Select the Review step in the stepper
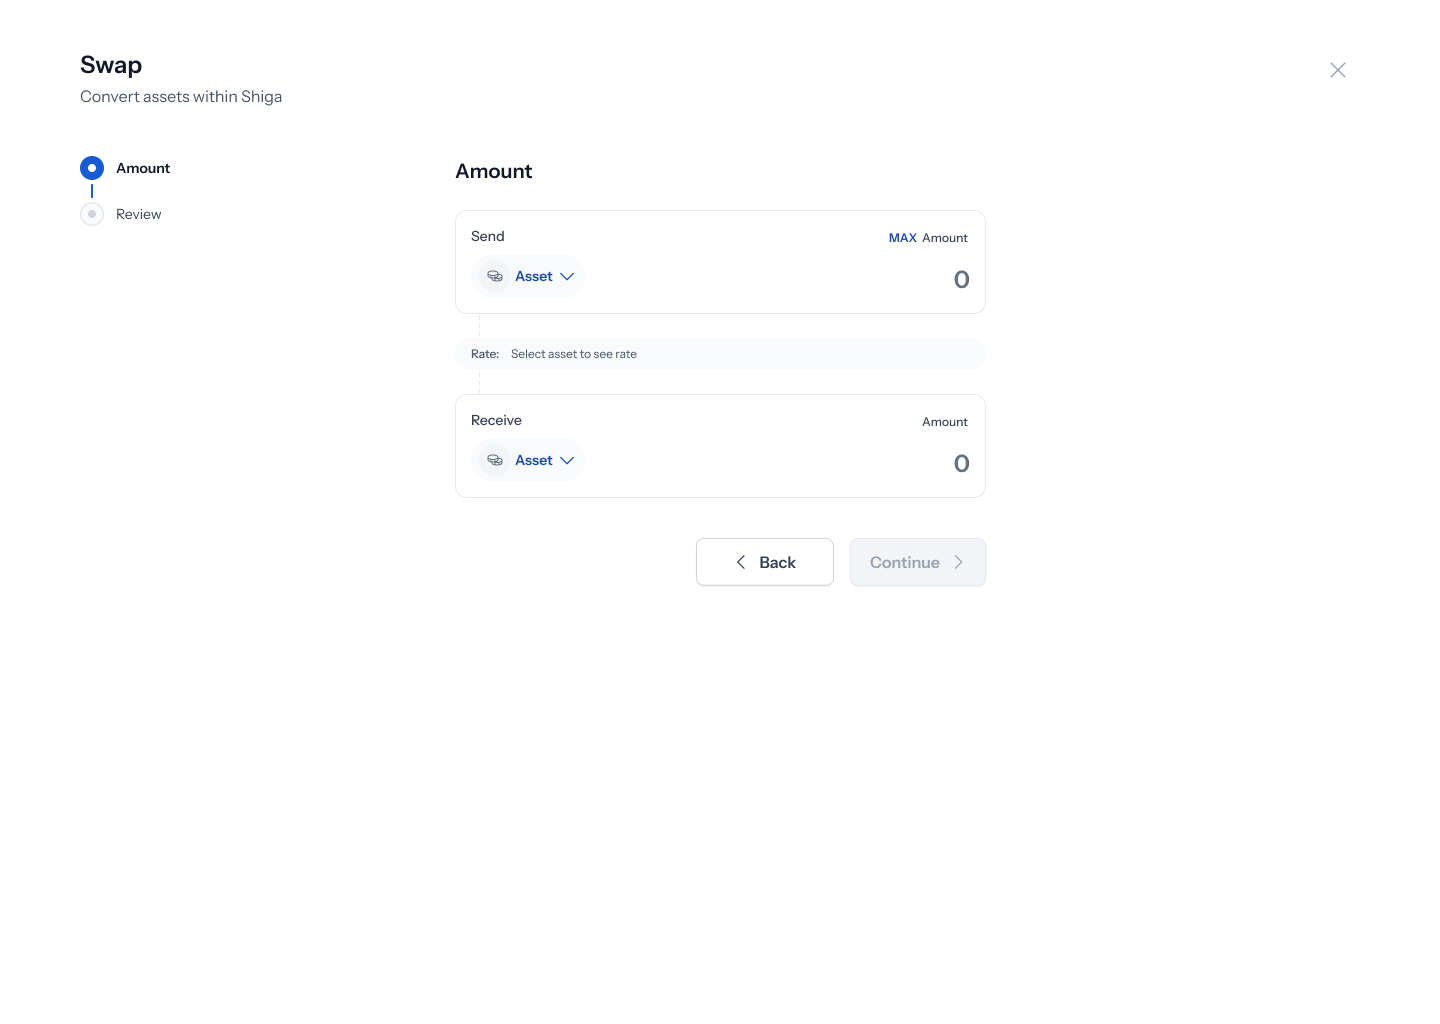The image size is (1440, 1024). [121, 214]
